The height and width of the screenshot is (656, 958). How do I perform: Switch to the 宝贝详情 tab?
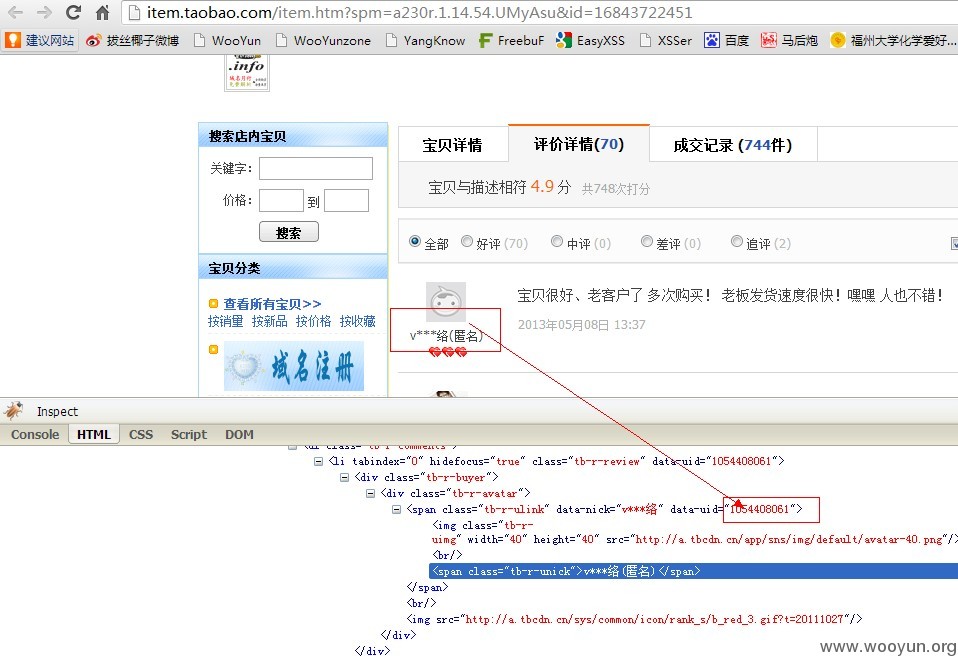(x=452, y=145)
